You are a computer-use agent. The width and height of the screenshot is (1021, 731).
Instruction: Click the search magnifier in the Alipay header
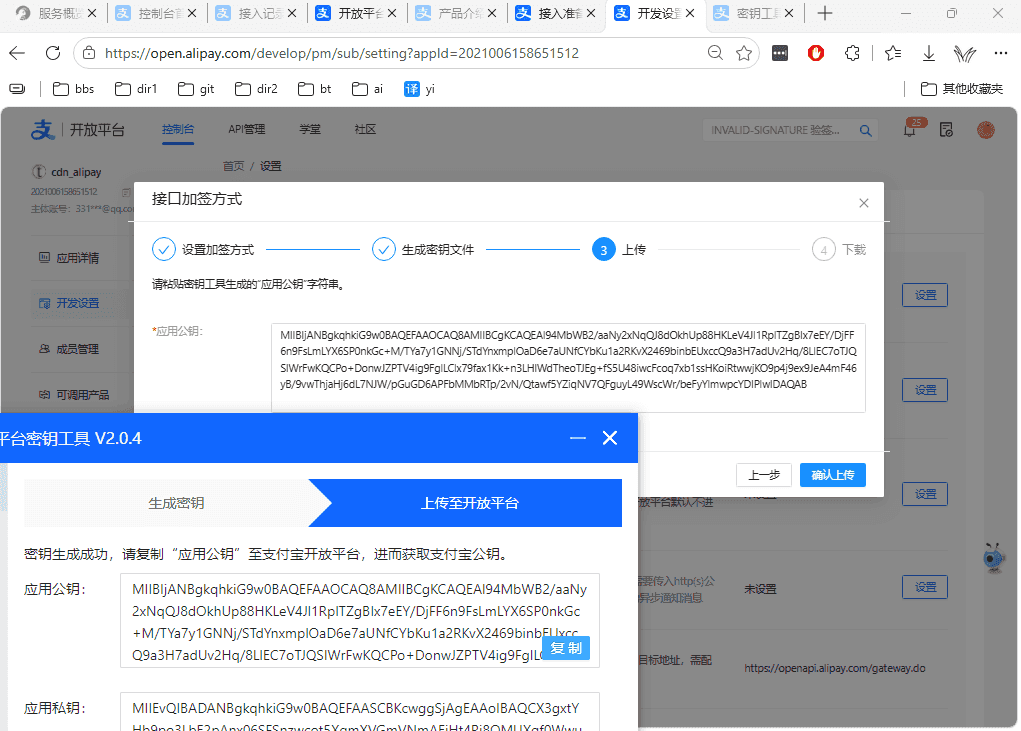[865, 130]
